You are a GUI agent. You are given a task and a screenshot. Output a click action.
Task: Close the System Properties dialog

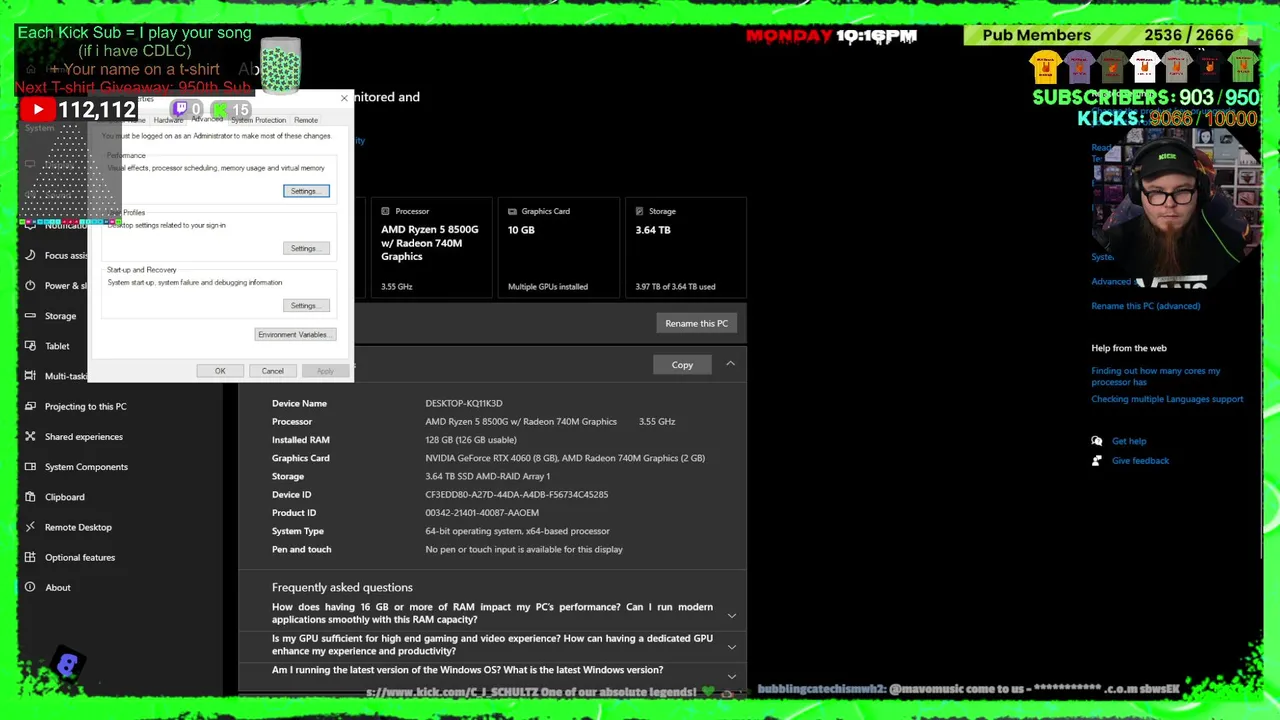pos(344,98)
